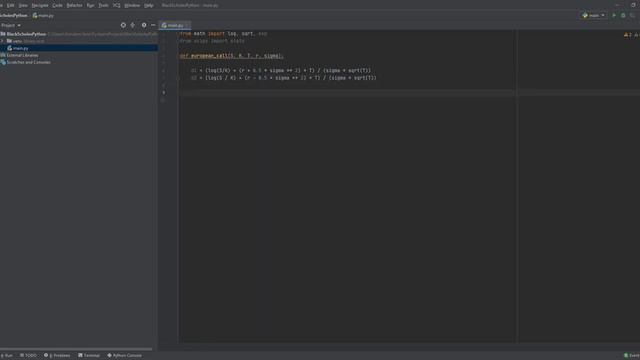Expand the venv folder arrow
This screenshot has width=640, height=360.
tap(2, 41)
